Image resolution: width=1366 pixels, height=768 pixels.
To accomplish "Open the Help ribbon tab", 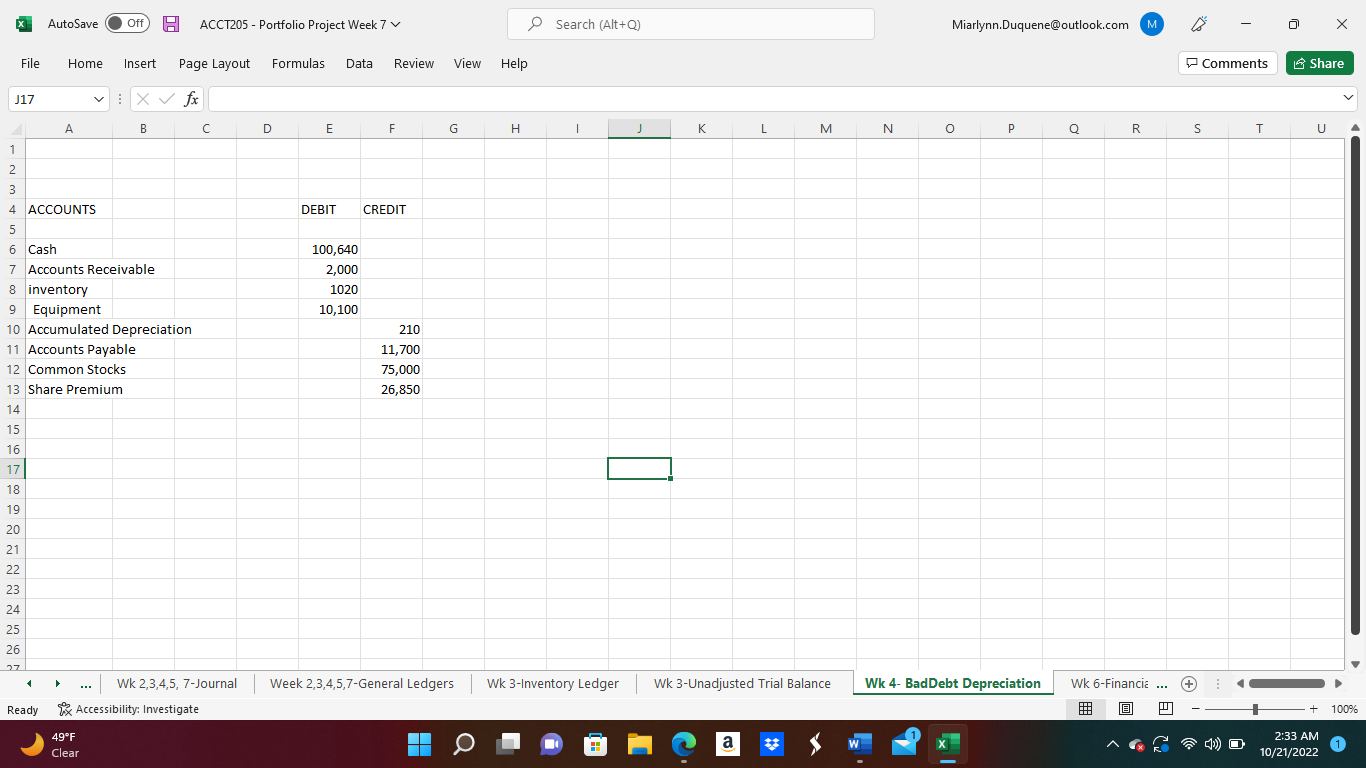I will click(514, 63).
